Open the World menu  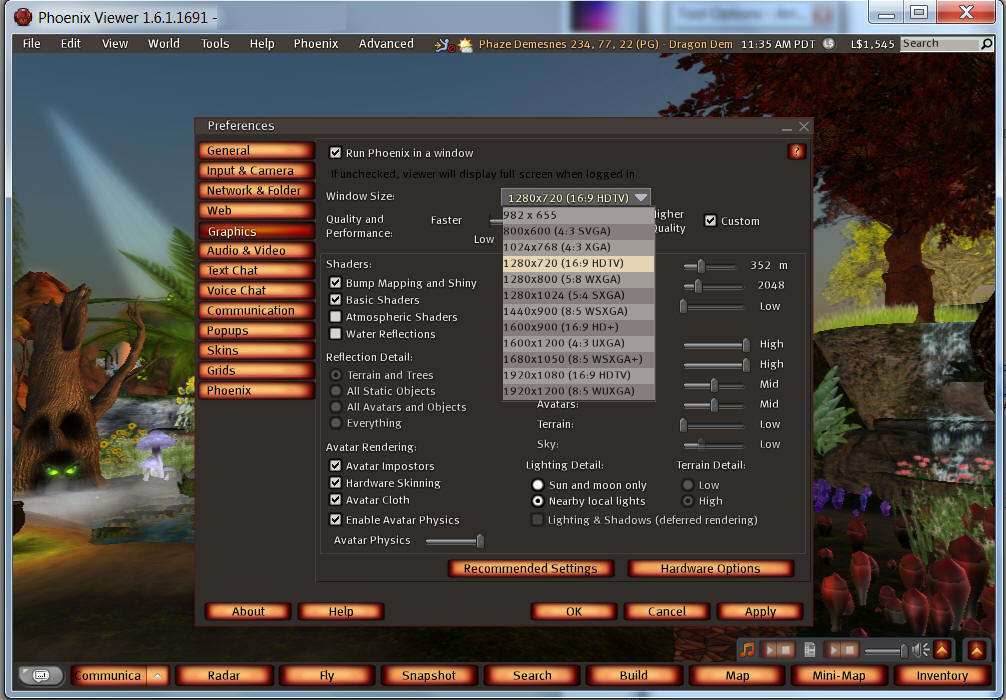(x=164, y=44)
